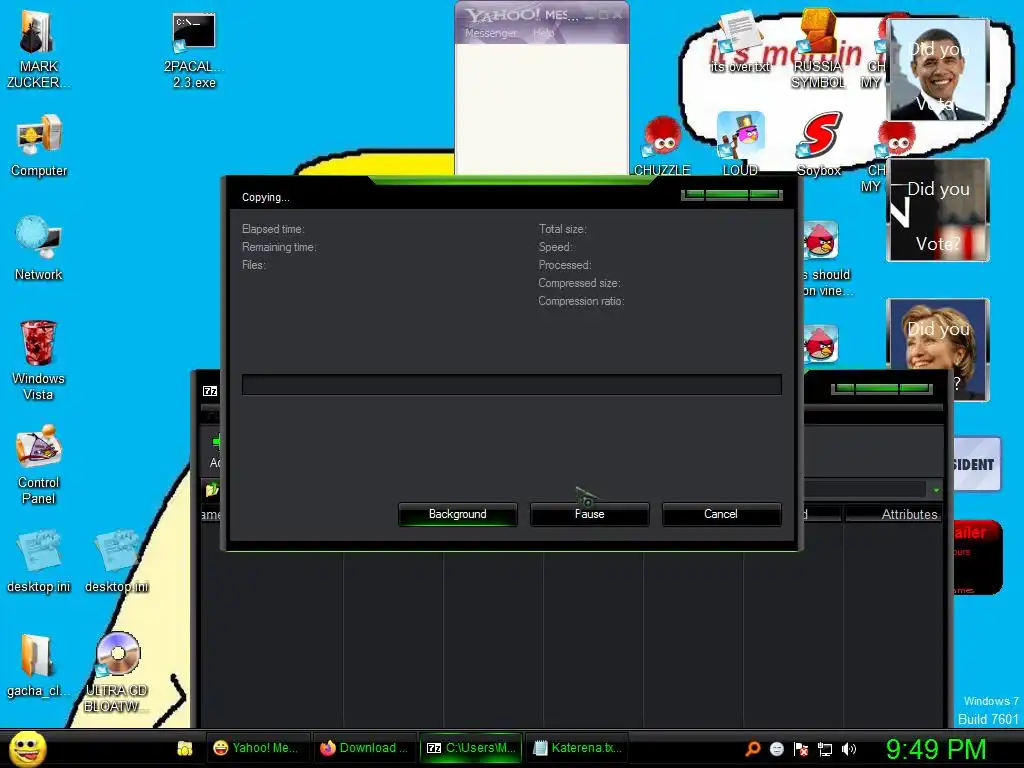
Task: Switch to Katerena.txt Notepad taskbar button
Action: tap(577, 748)
